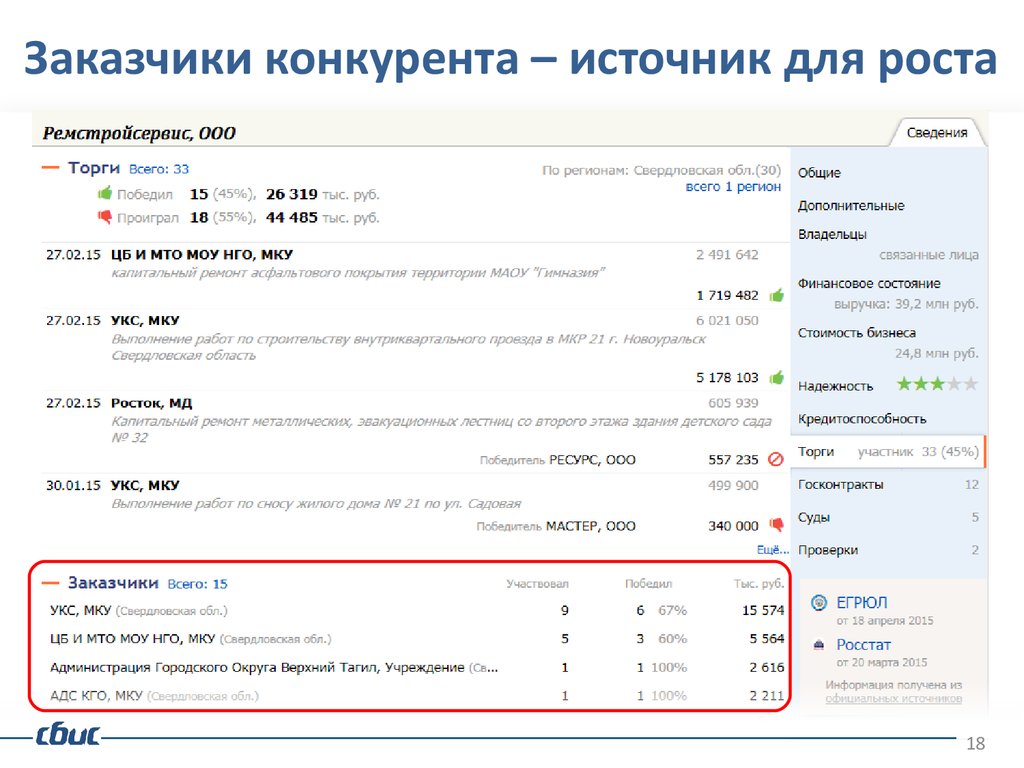Collapse the Заказчики section with the orange dash
1024x768 pixels.
tap(51, 582)
